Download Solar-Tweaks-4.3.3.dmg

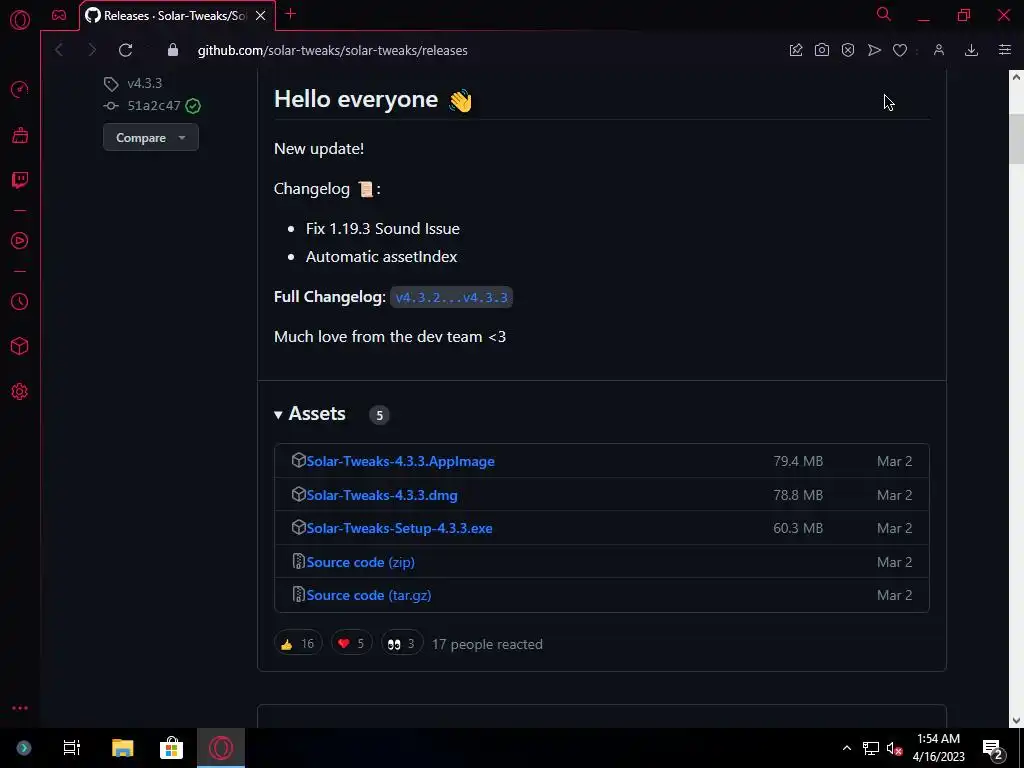pos(382,495)
